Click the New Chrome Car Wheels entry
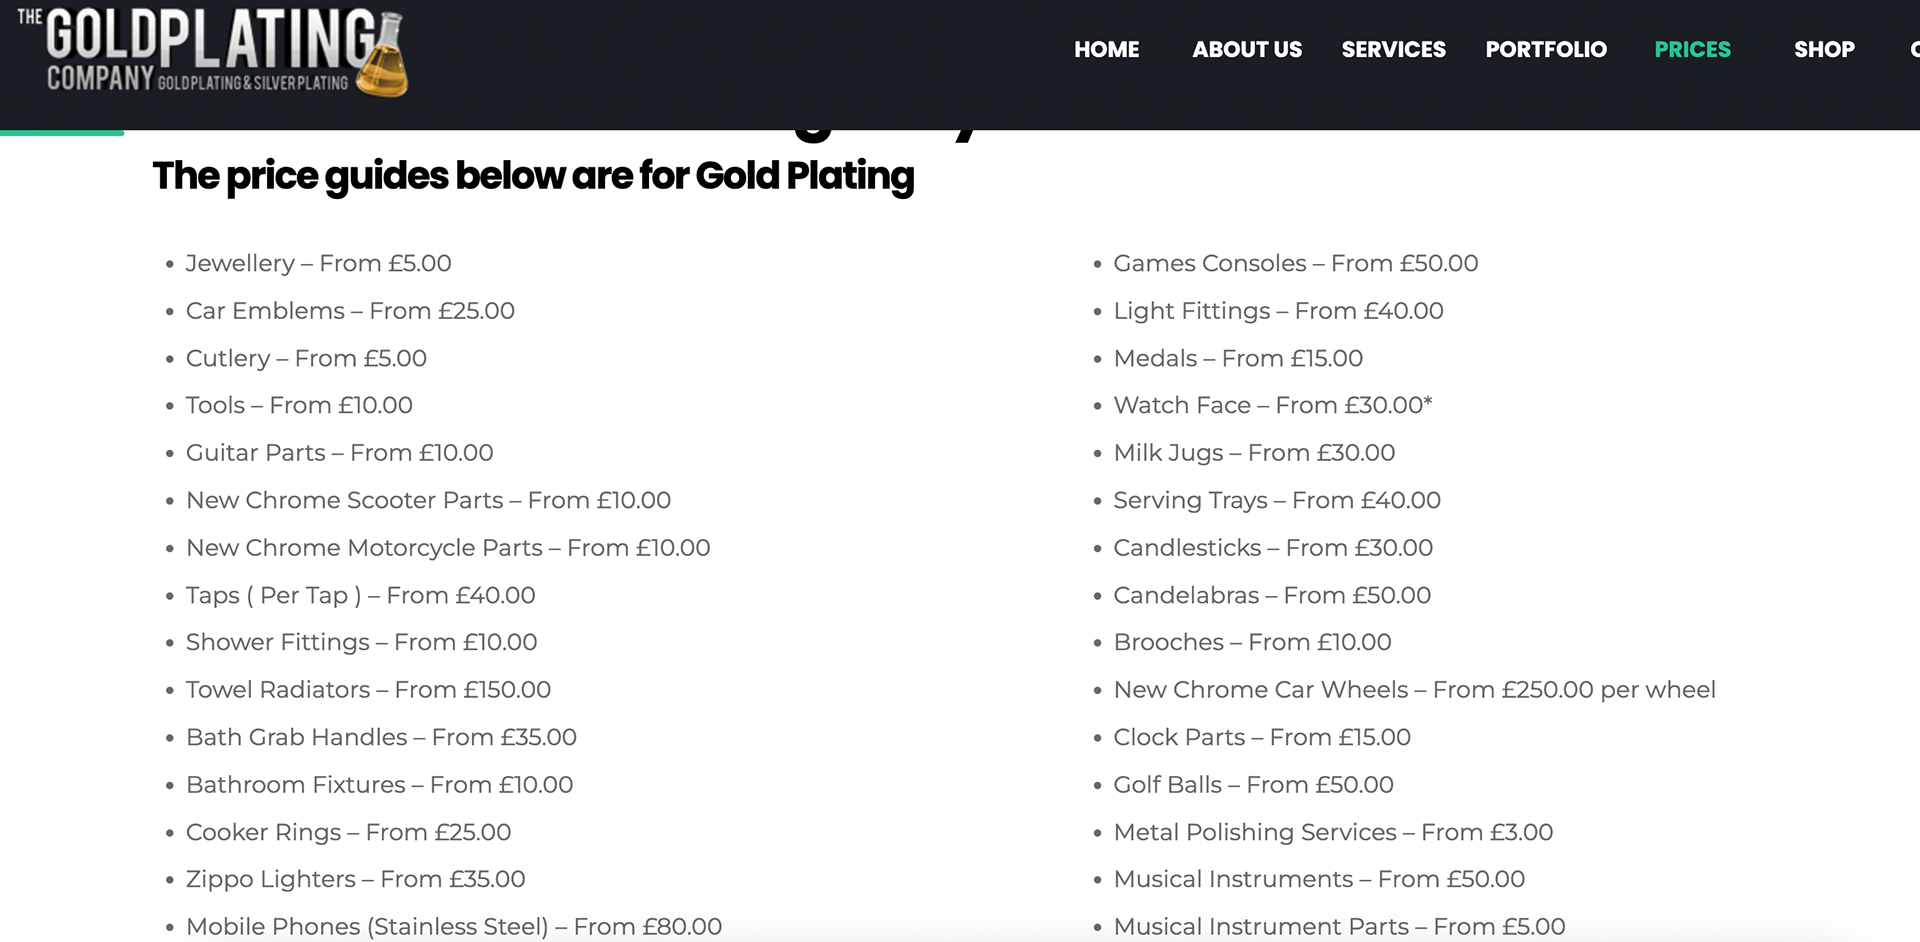Screen dimensions: 1920x942 tap(1414, 690)
